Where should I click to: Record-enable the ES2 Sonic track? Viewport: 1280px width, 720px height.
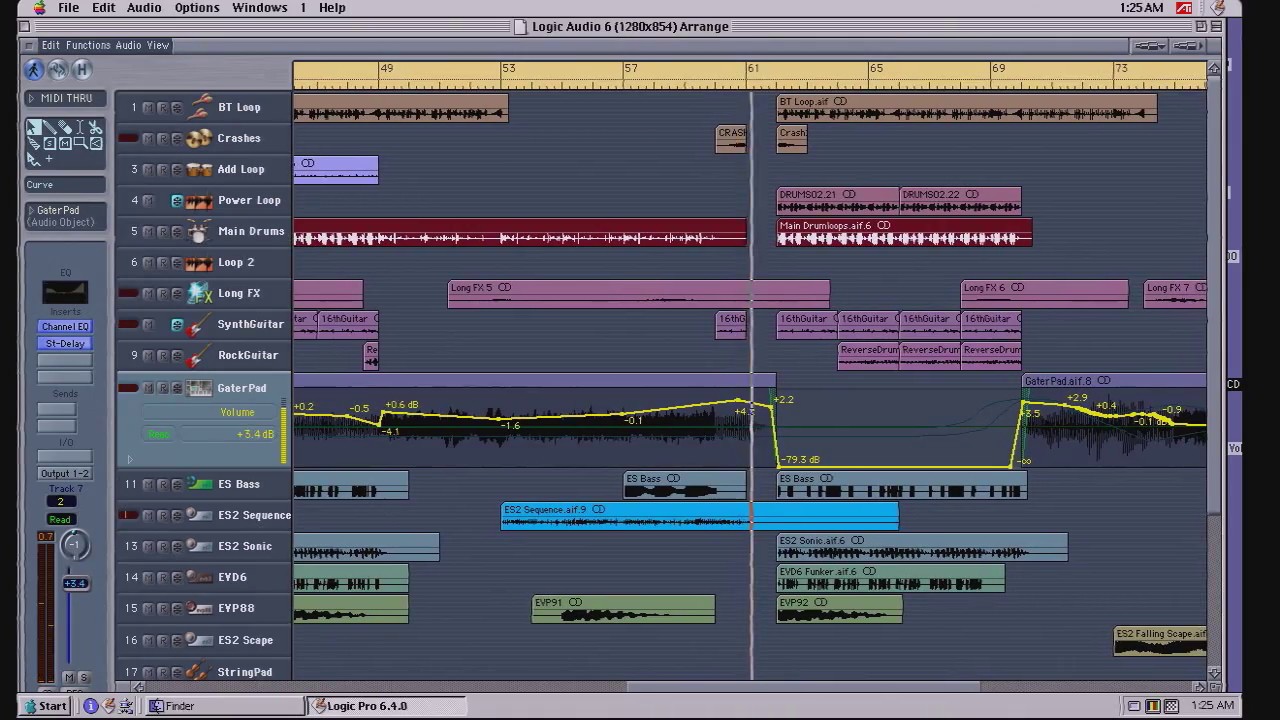pyautogui.click(x=162, y=546)
